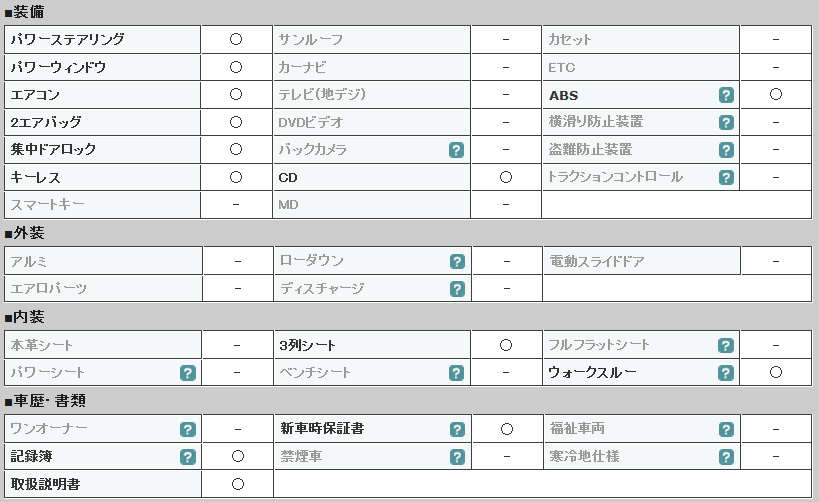
Task: Click the help icon for 寒冷地仕様
Action: pyautogui.click(x=726, y=457)
